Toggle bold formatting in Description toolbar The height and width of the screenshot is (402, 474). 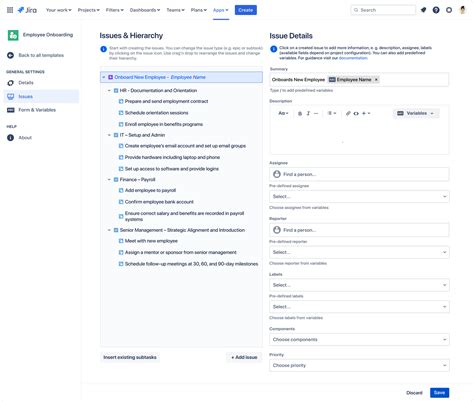coord(300,113)
